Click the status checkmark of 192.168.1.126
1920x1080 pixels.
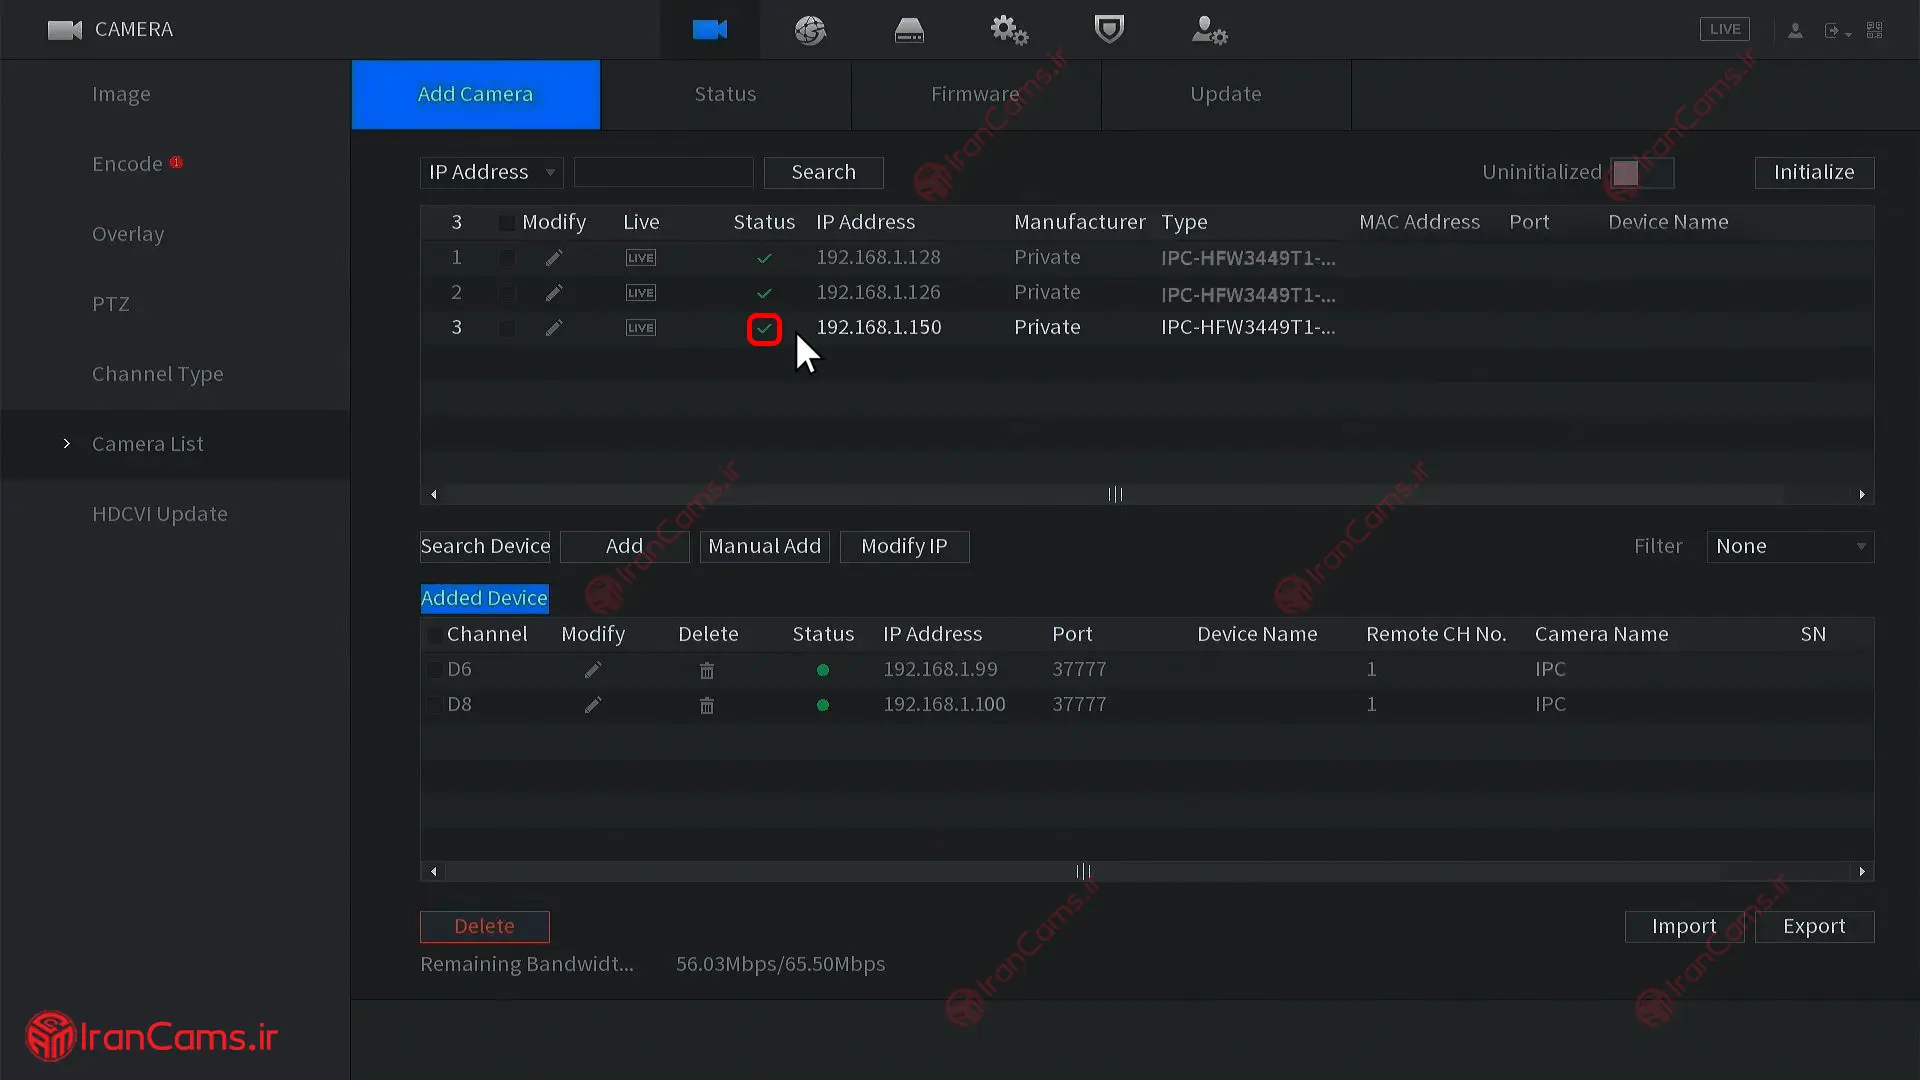[764, 293]
